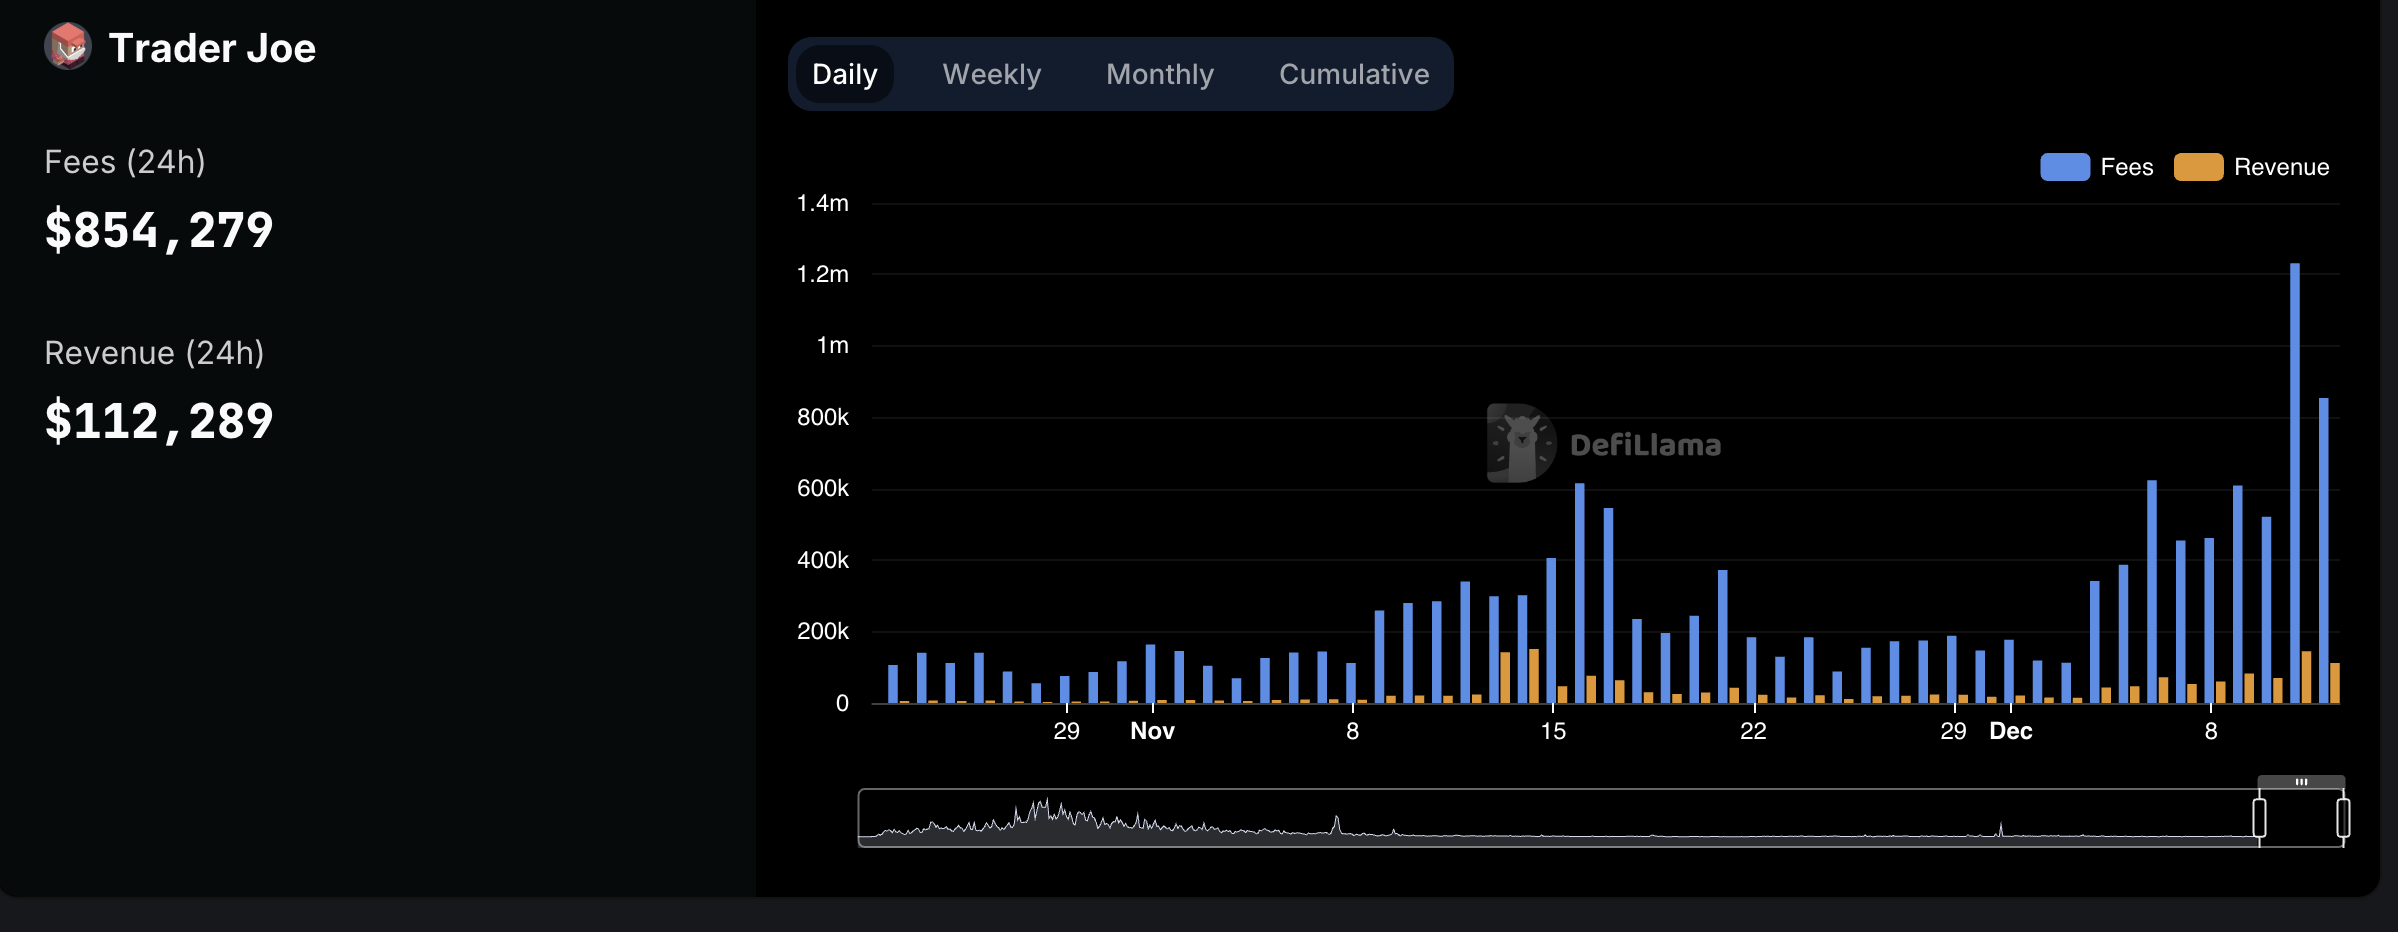The image size is (2398, 932).
Task: Click the right zoom range slider handle
Action: [x=2343, y=818]
